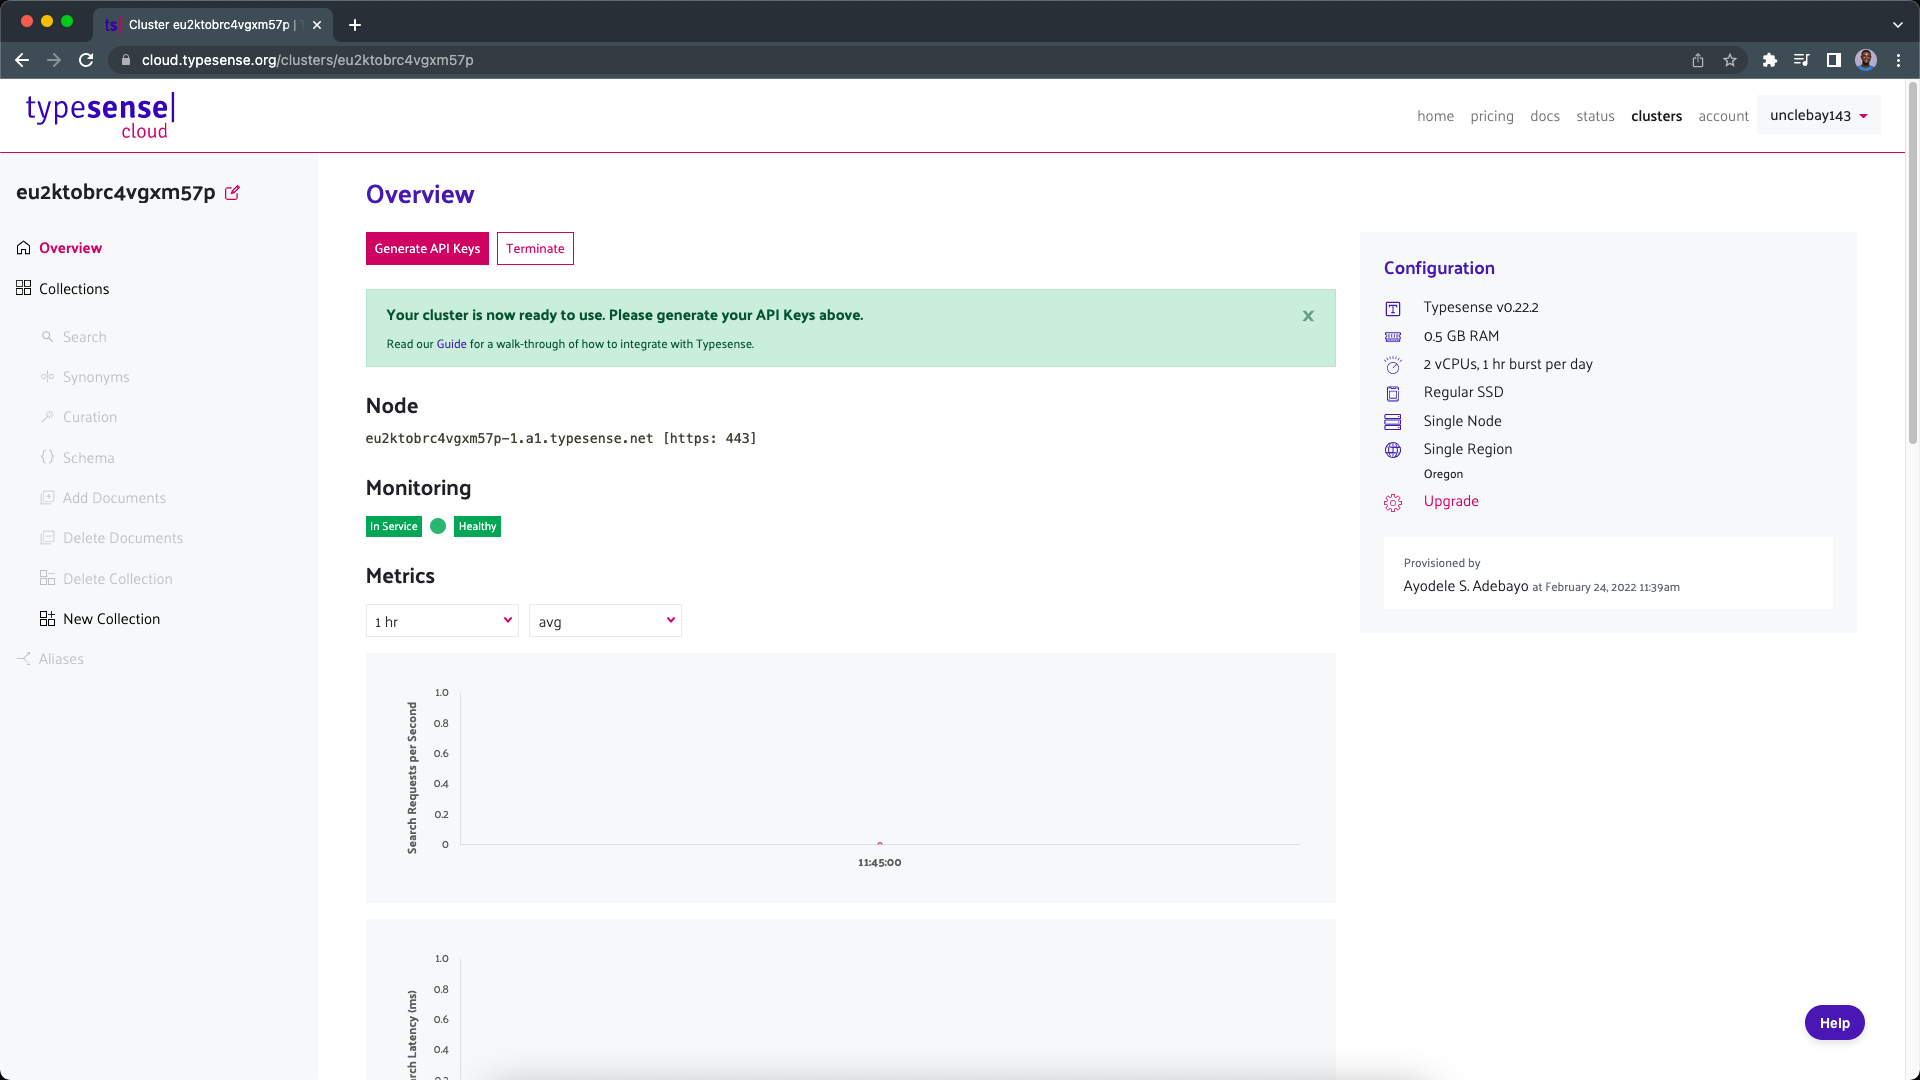Open the browser media control icon
The image size is (1920, 1080).
1801,60
